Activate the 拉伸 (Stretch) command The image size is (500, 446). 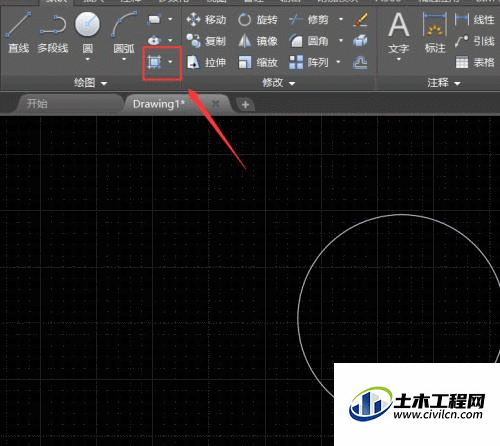click(206, 62)
